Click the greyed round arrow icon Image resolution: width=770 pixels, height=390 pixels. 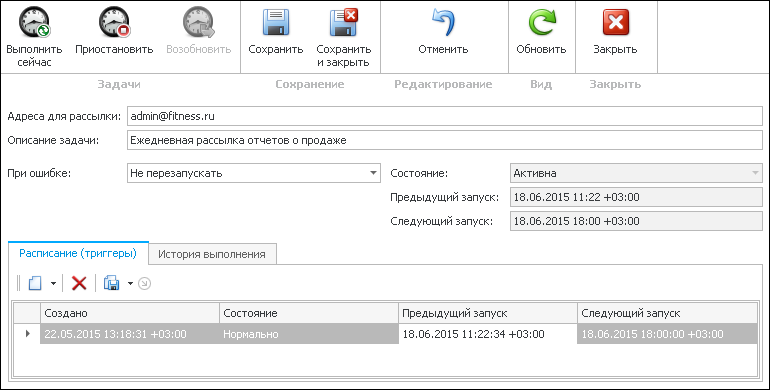point(144,283)
